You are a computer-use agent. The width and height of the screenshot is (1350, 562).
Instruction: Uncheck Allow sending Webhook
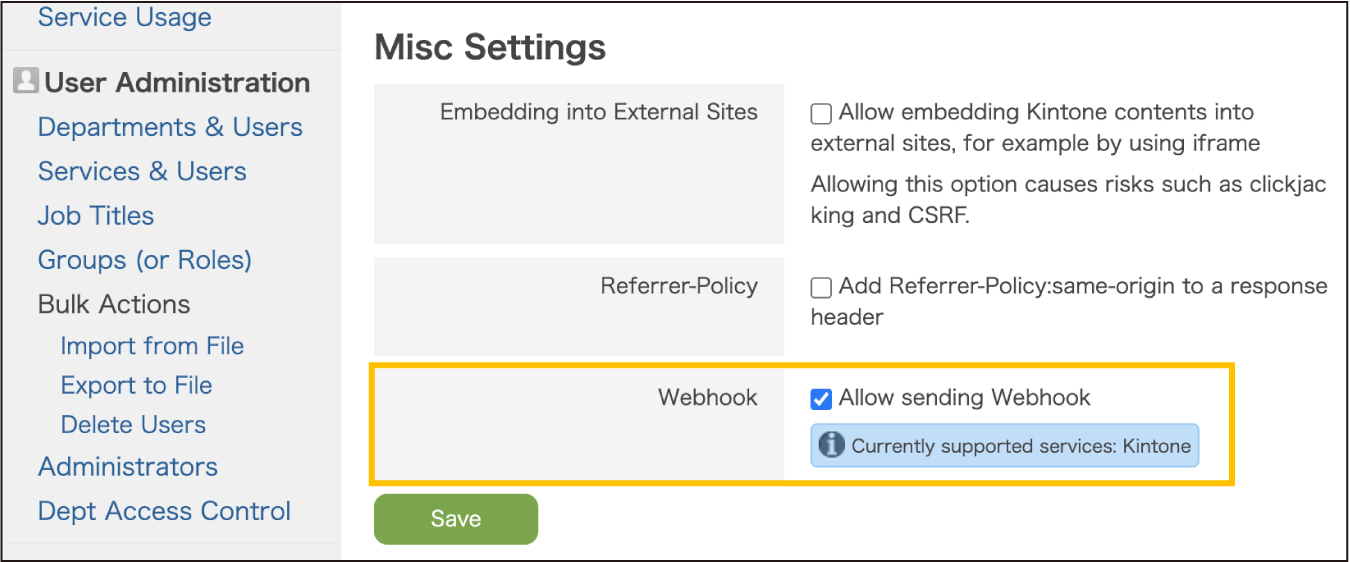[x=821, y=399]
